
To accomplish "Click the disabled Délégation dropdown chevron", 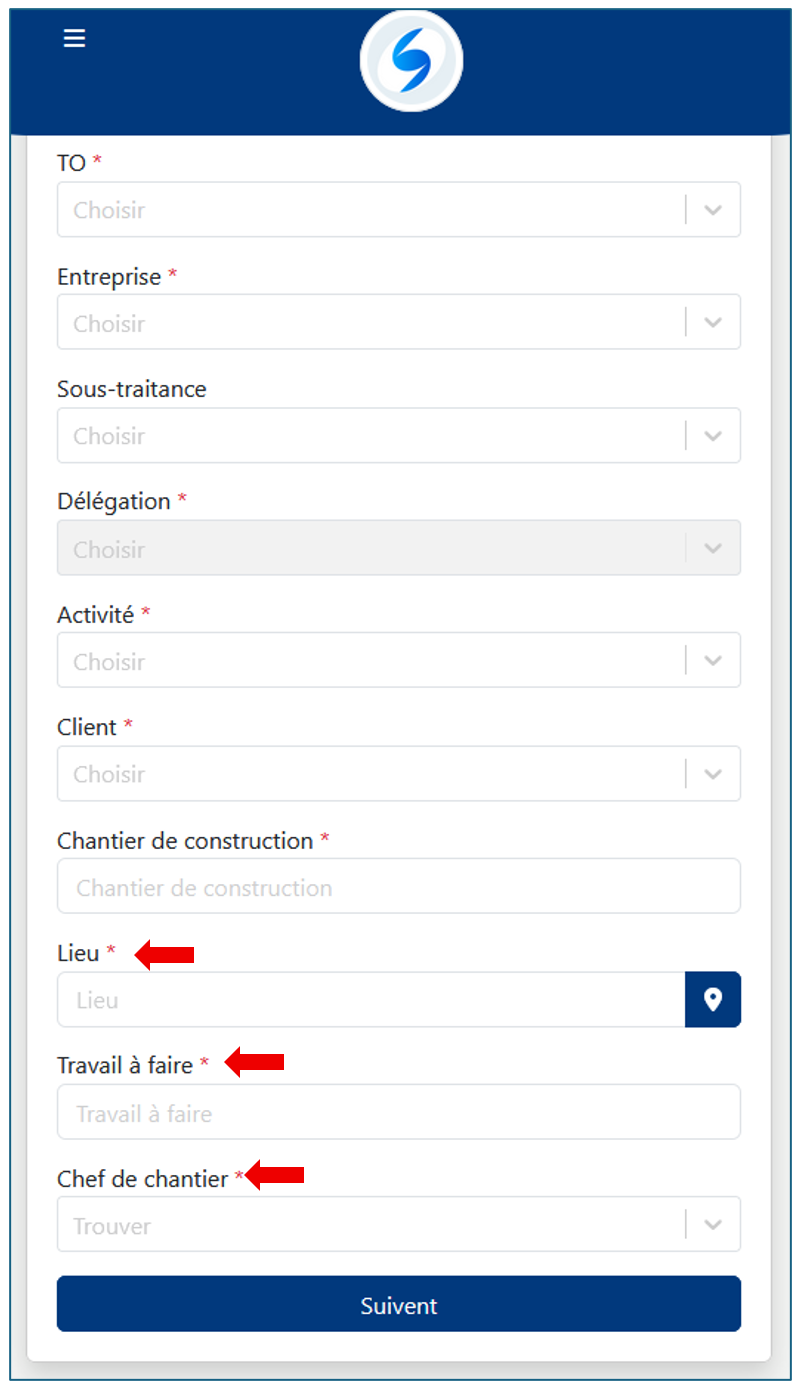I will pos(712,549).
